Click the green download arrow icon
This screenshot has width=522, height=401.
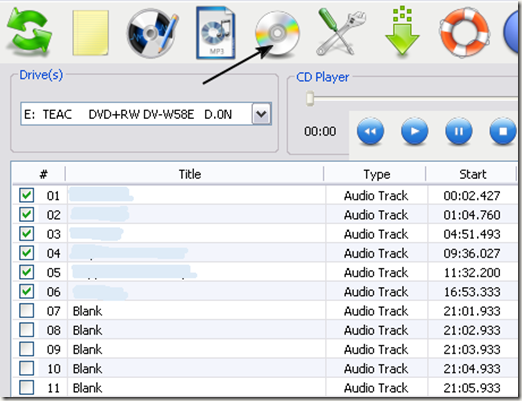pos(402,31)
